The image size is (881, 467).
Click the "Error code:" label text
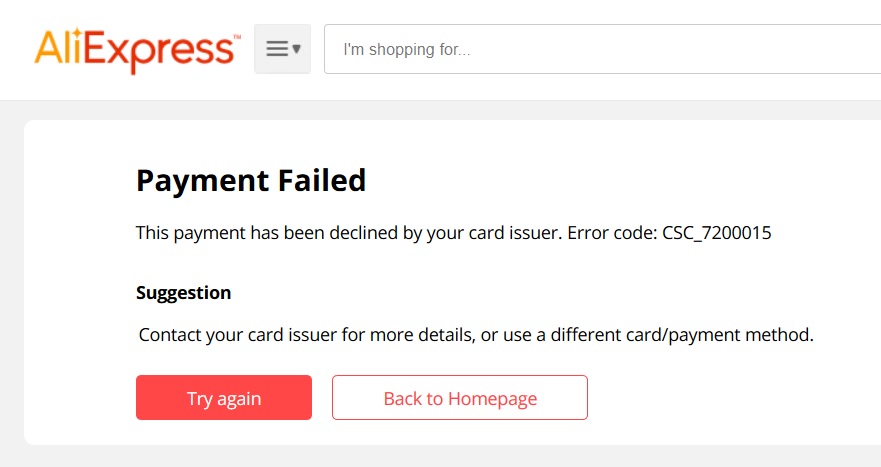612,233
